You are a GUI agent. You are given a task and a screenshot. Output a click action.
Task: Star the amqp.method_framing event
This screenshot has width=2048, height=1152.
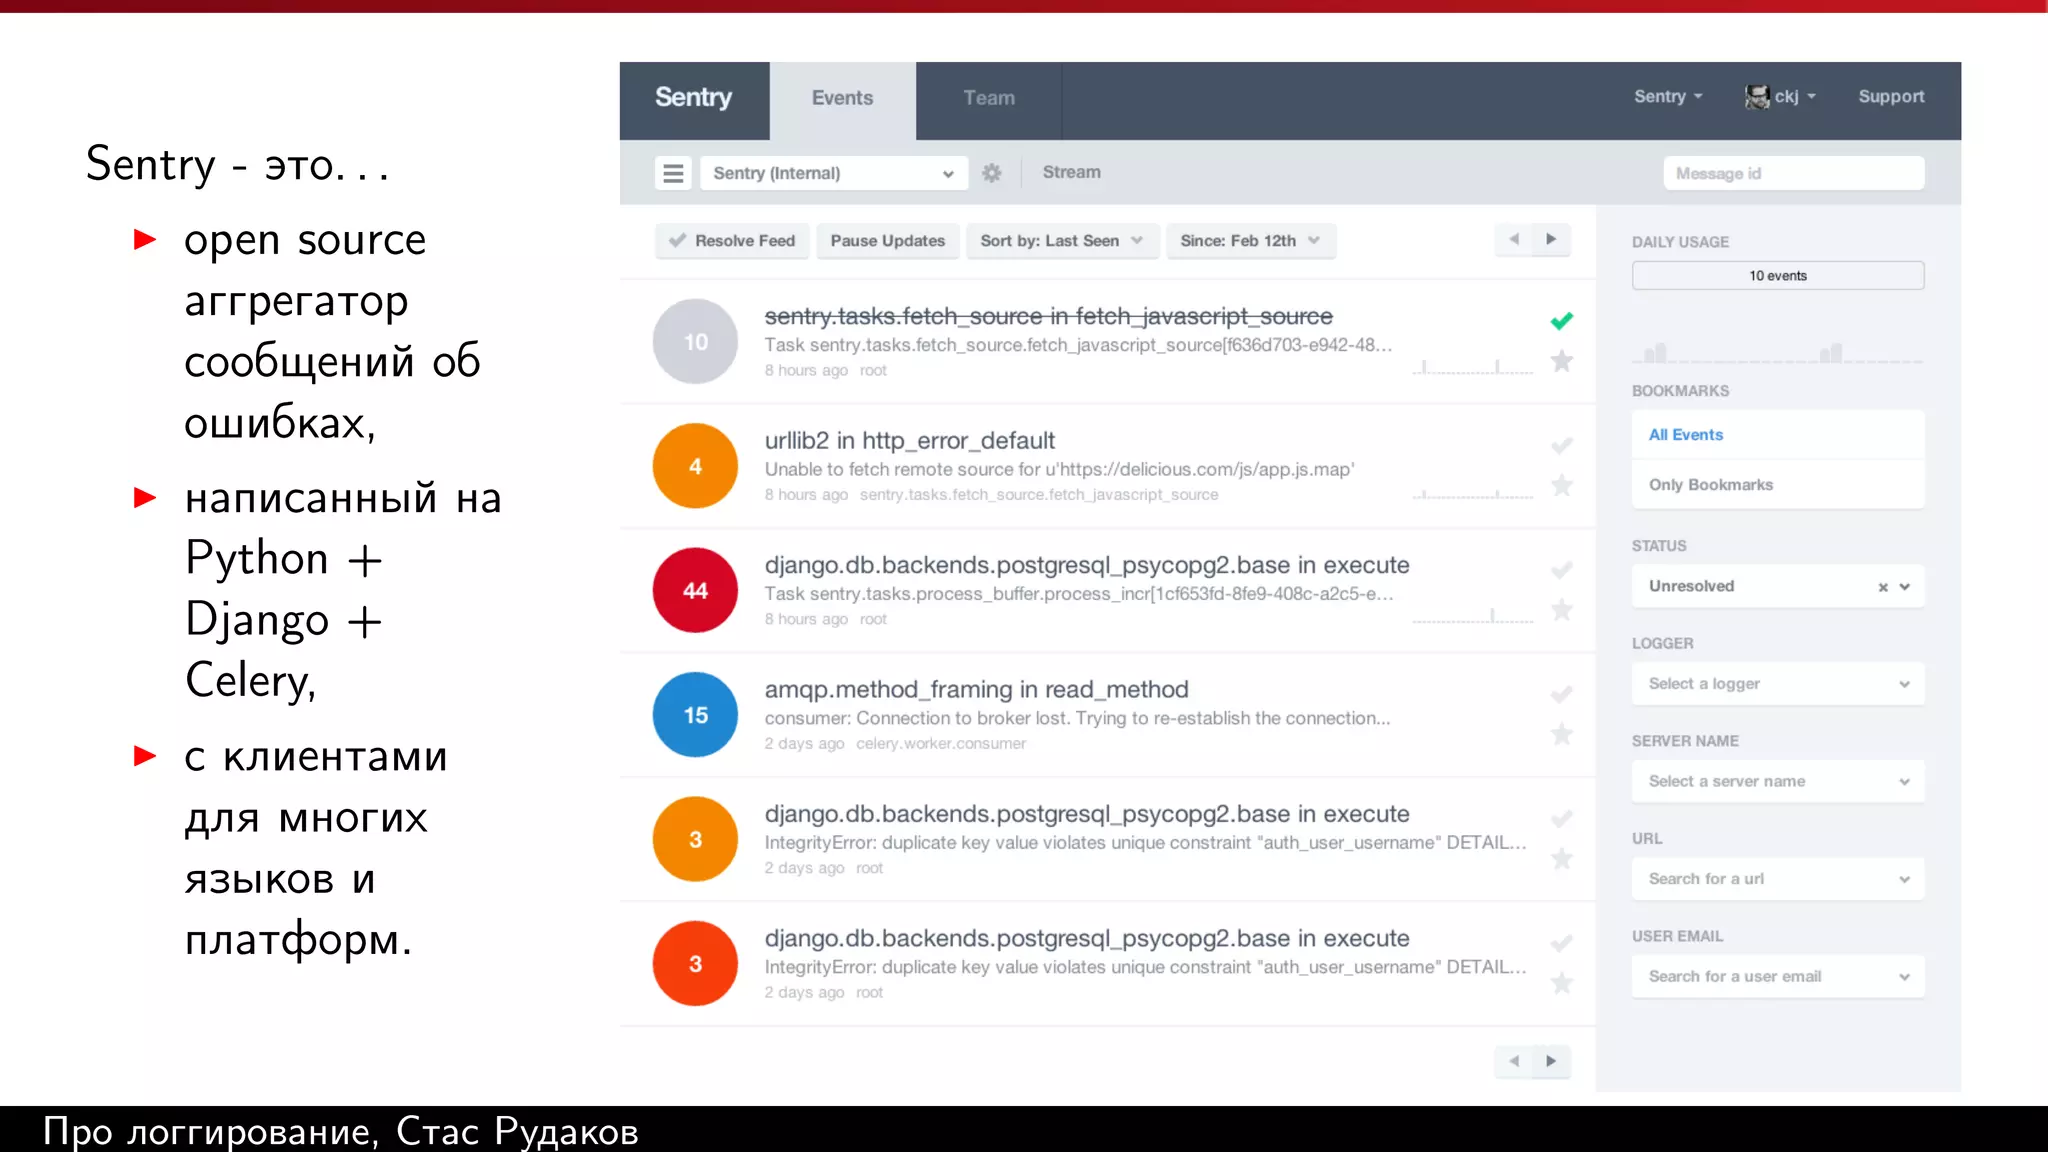(1561, 735)
